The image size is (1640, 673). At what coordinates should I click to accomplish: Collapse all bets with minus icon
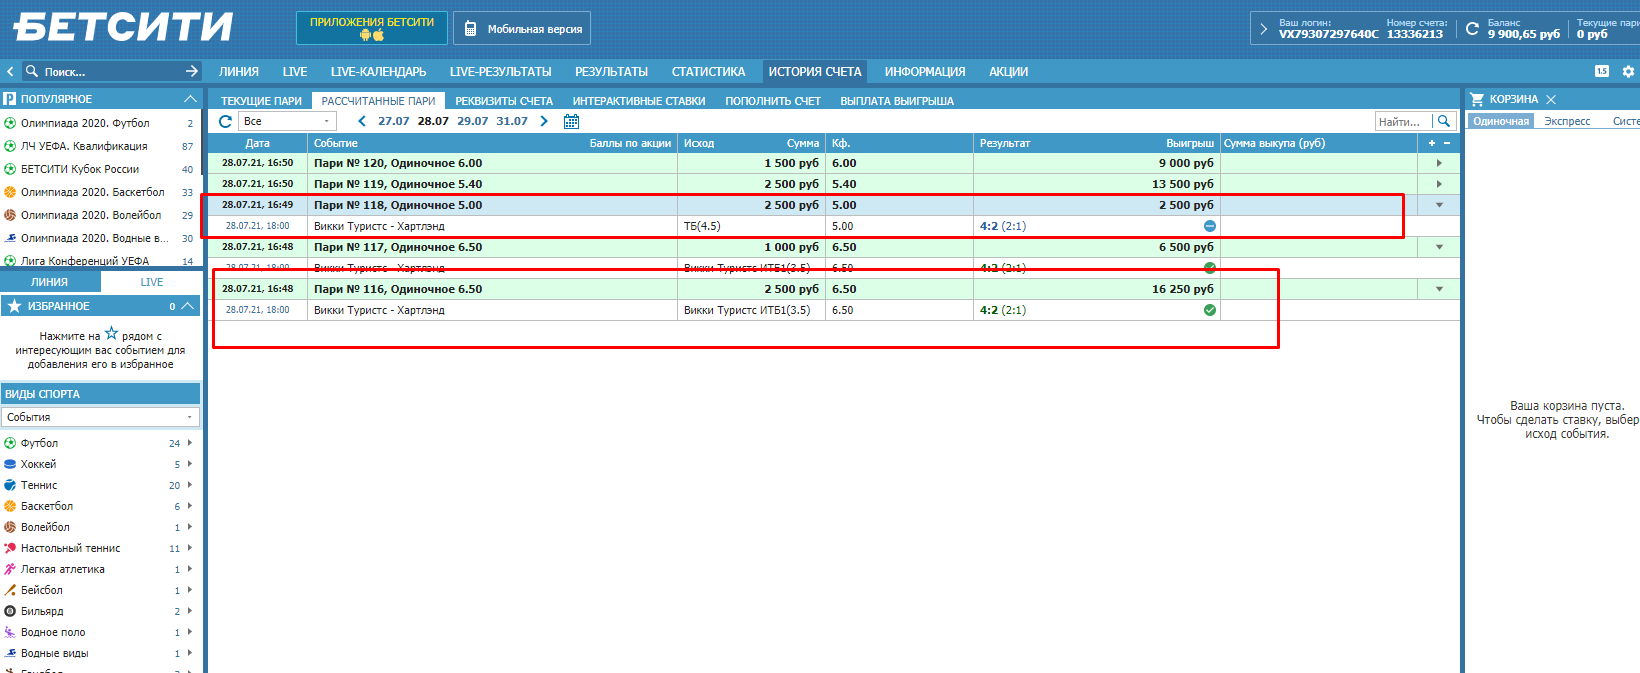(1447, 143)
